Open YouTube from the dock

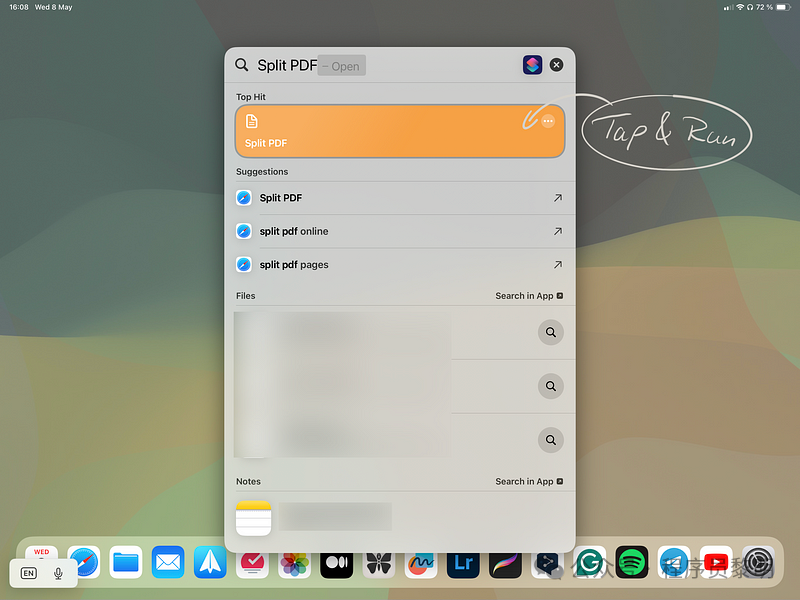[716, 562]
